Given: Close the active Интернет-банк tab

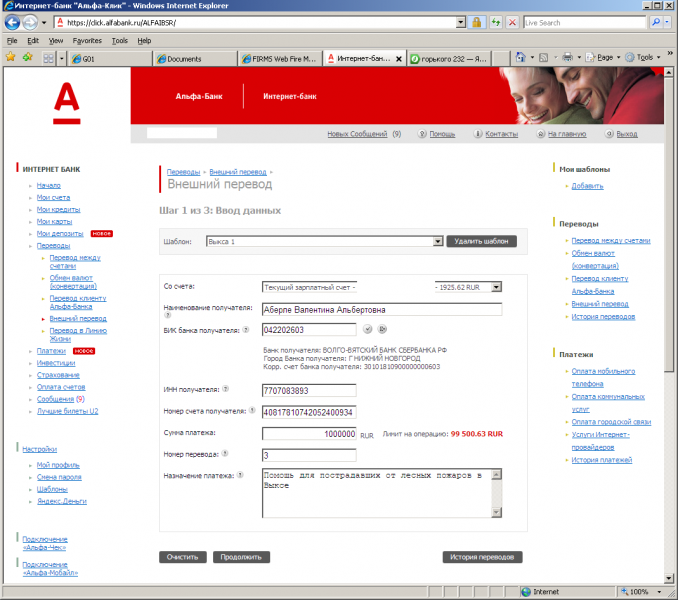Looking at the screenshot, I should tap(399, 59).
